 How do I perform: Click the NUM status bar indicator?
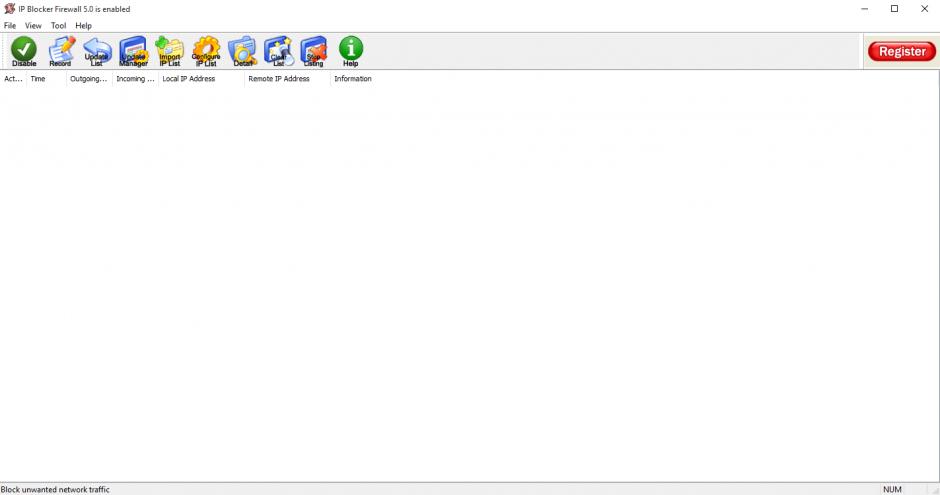(x=892, y=490)
